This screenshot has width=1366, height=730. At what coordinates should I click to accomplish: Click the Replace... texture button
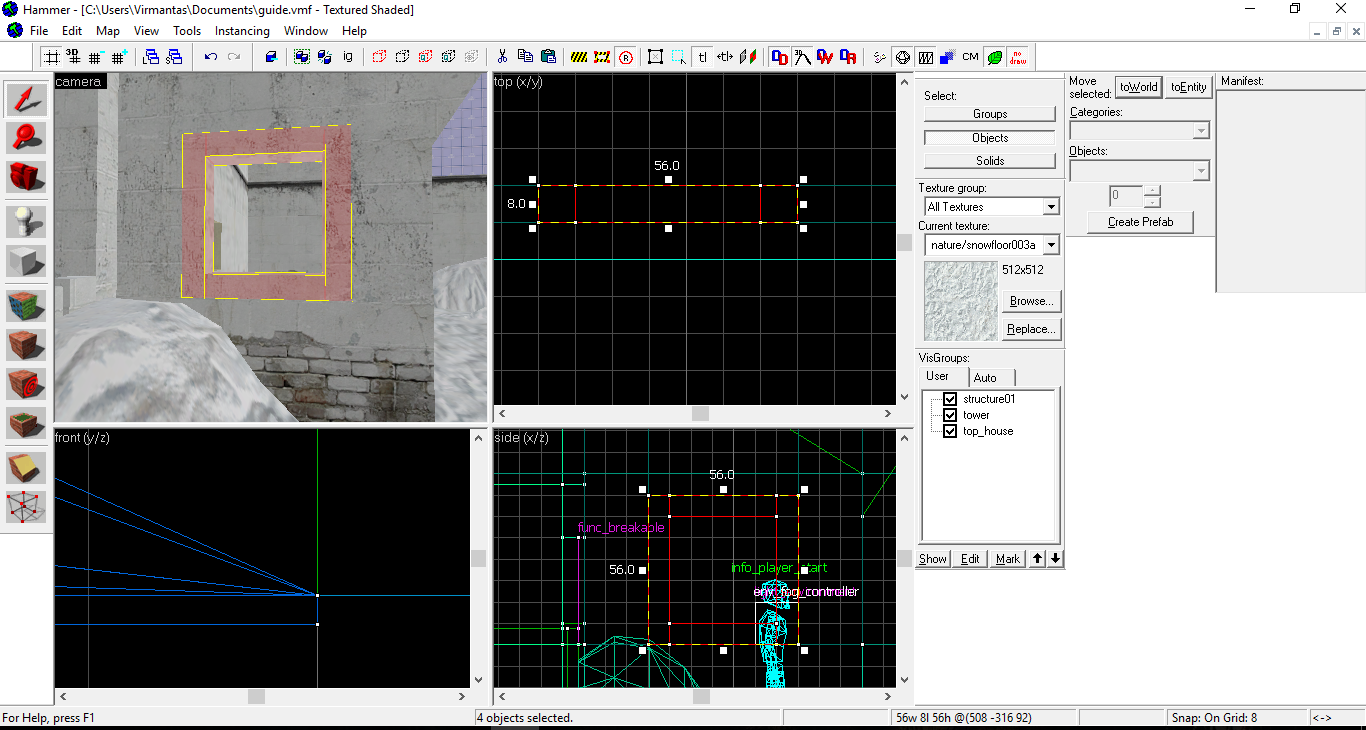coord(1031,329)
